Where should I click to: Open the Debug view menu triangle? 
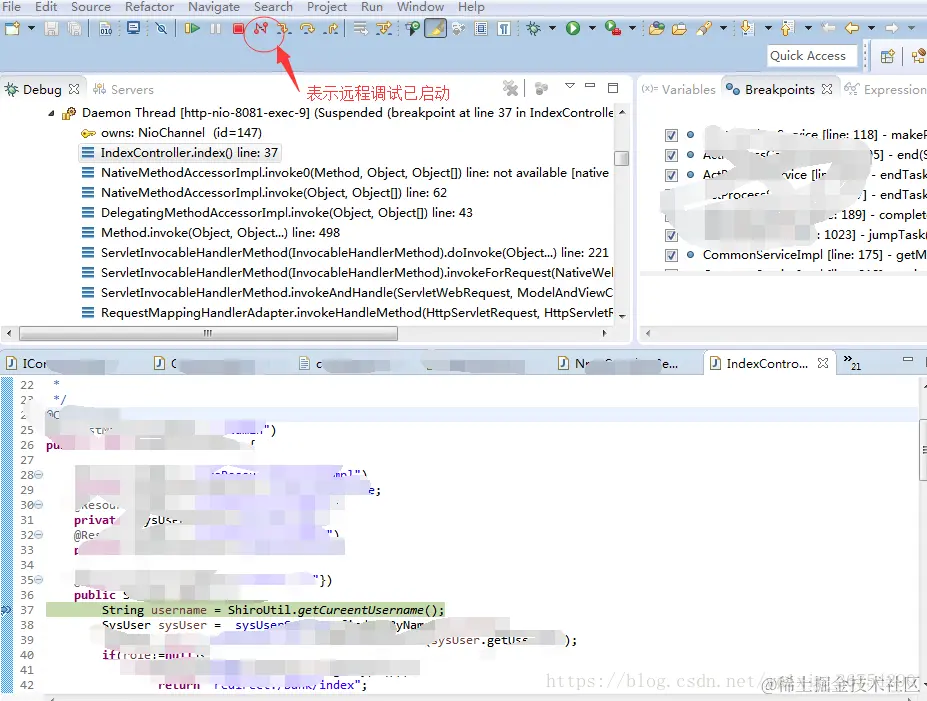(570, 86)
